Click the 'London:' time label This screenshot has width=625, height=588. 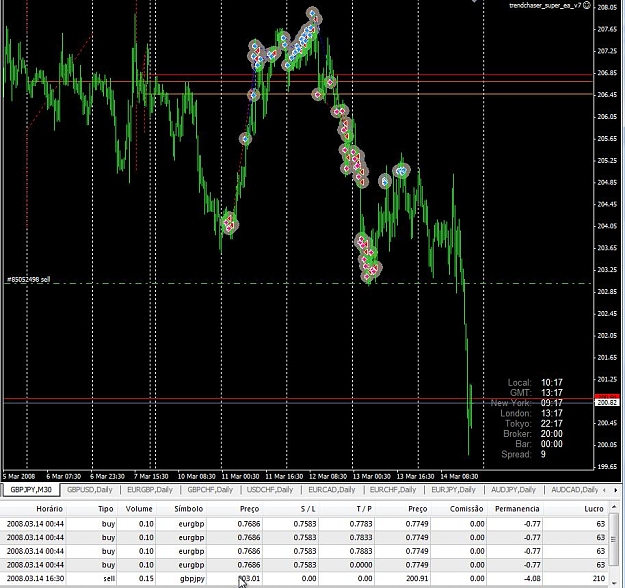pos(516,413)
